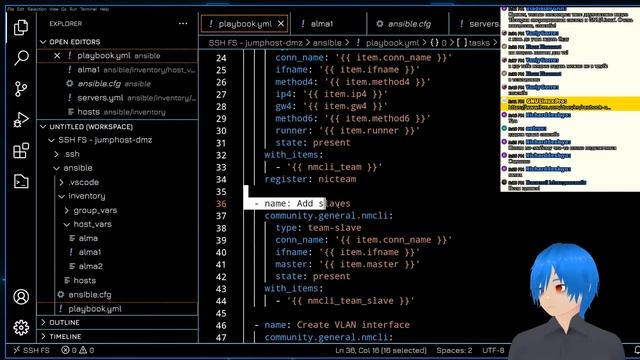This screenshot has width=640, height=360.
Task: Open the Search view in activity bar
Action: click(x=21, y=58)
